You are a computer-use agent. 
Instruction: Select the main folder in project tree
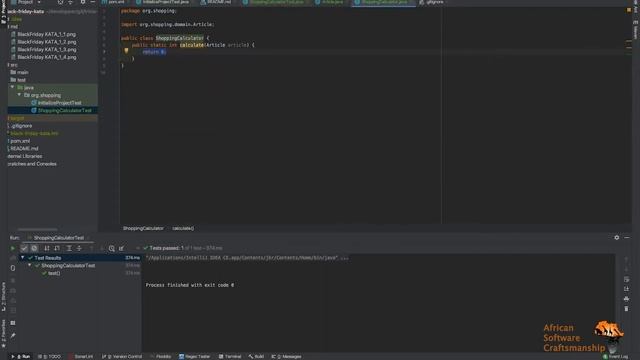tap(20, 72)
